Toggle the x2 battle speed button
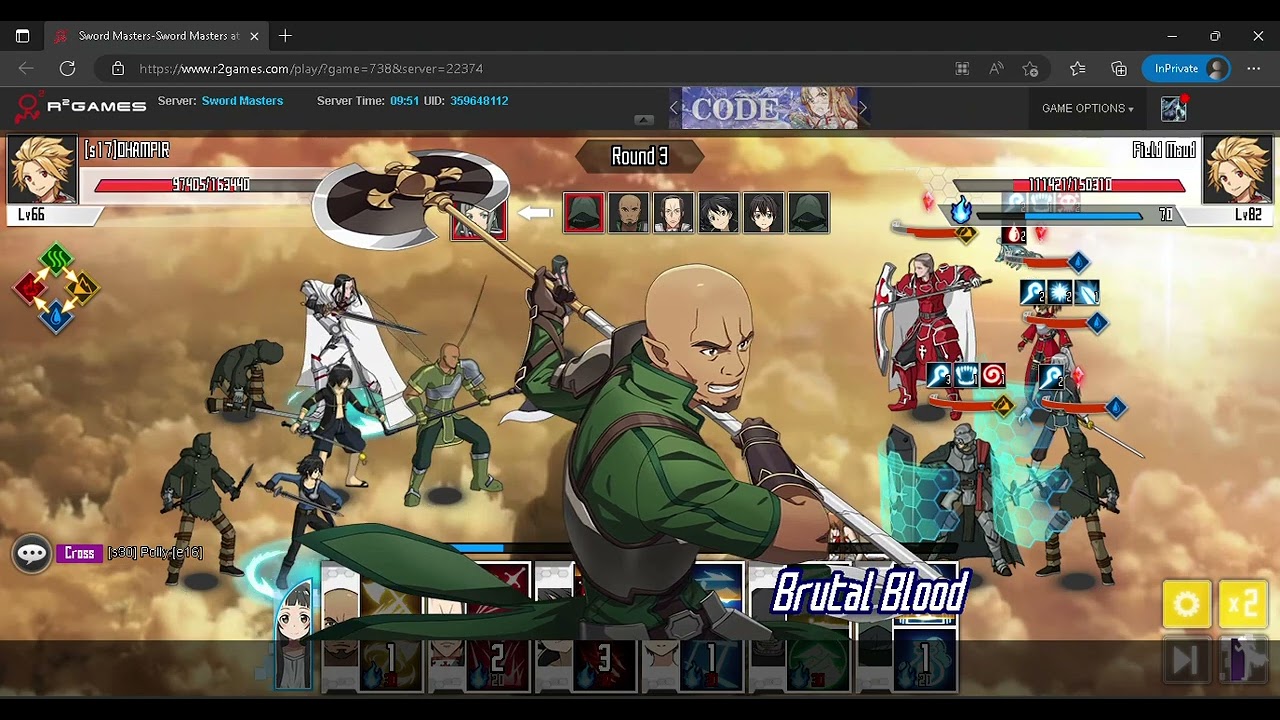 [1243, 604]
